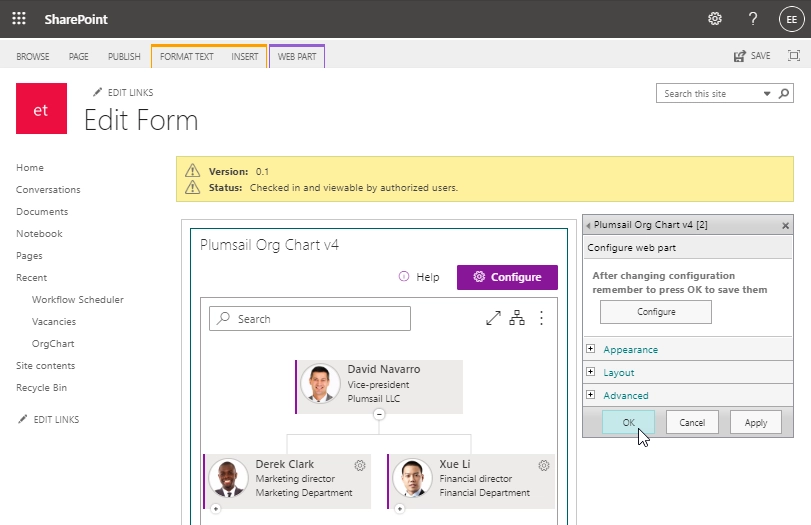811x525 pixels.
Task: Click the purple Configure button
Action: [x=507, y=277]
